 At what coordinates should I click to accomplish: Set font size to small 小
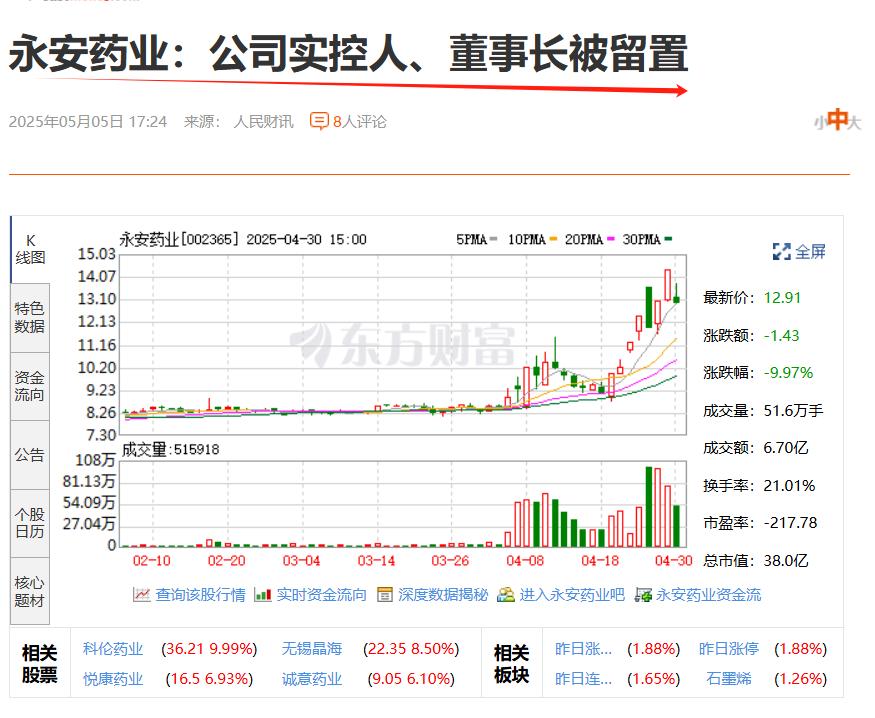click(x=819, y=122)
